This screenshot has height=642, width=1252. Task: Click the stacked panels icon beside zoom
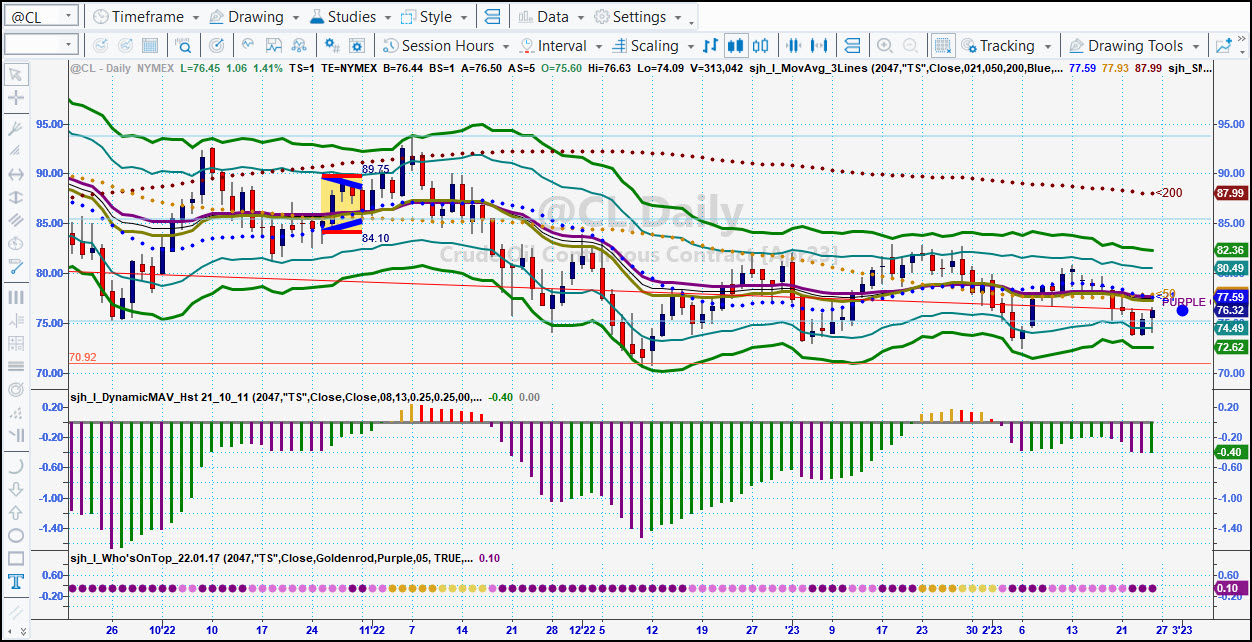click(x=853, y=46)
